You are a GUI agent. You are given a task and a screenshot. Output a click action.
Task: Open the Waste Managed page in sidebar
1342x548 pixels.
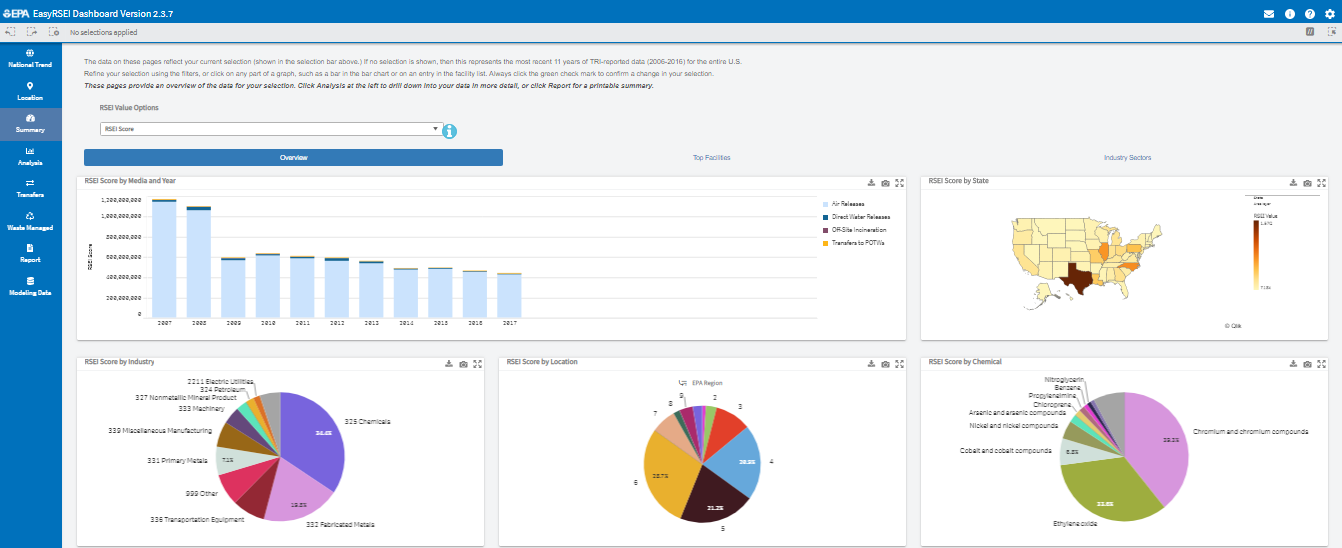[x=30, y=221]
